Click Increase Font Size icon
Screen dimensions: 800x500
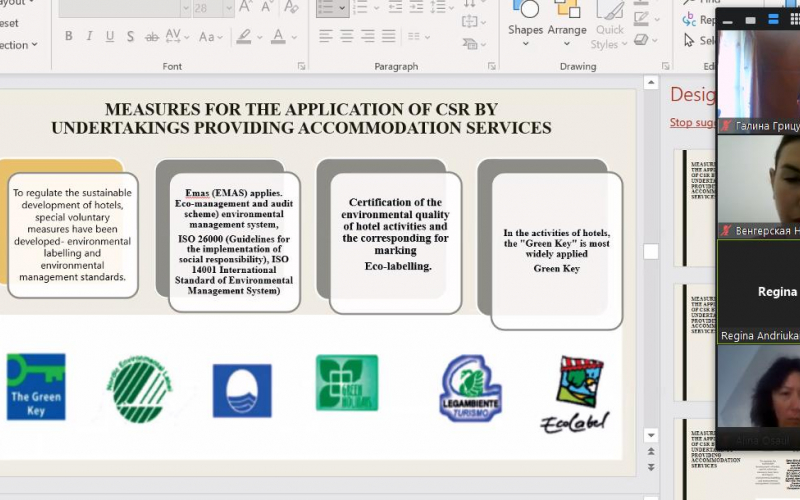coord(245,7)
